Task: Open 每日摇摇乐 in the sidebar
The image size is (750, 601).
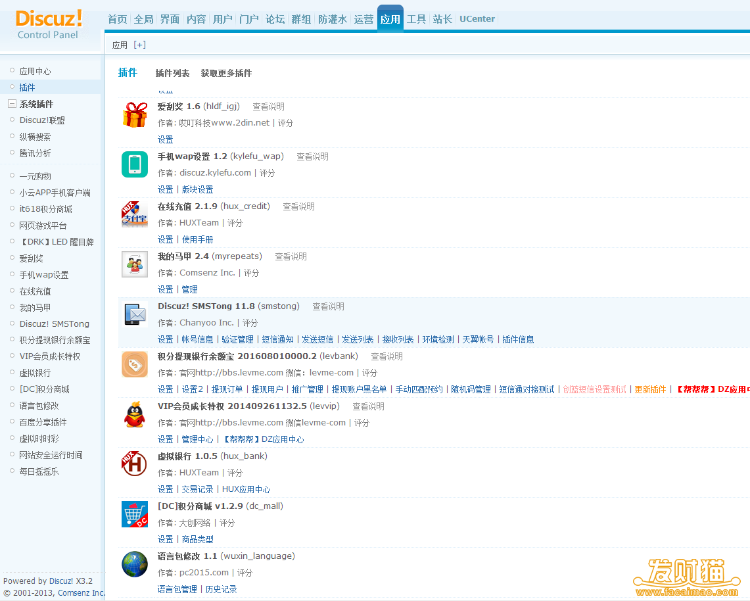Action: point(39,471)
